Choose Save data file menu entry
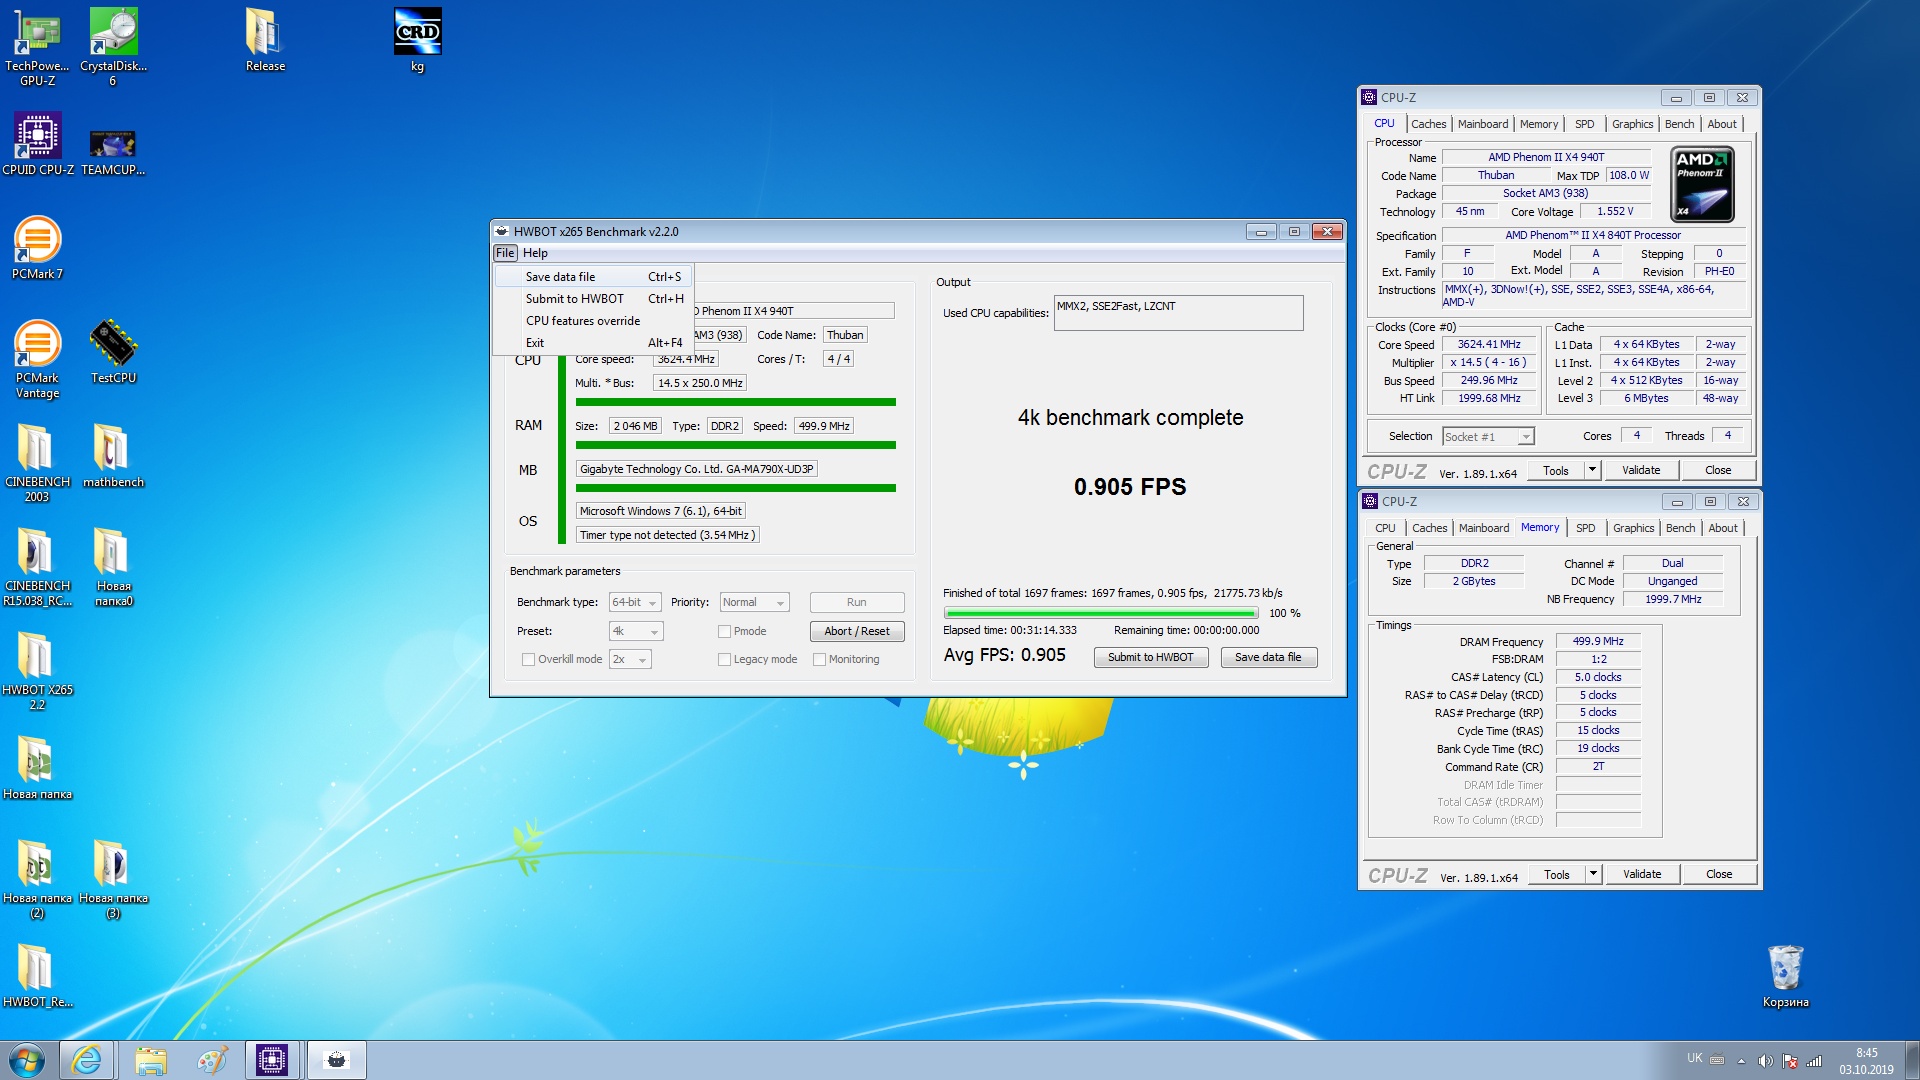1920x1080 pixels. [x=594, y=277]
